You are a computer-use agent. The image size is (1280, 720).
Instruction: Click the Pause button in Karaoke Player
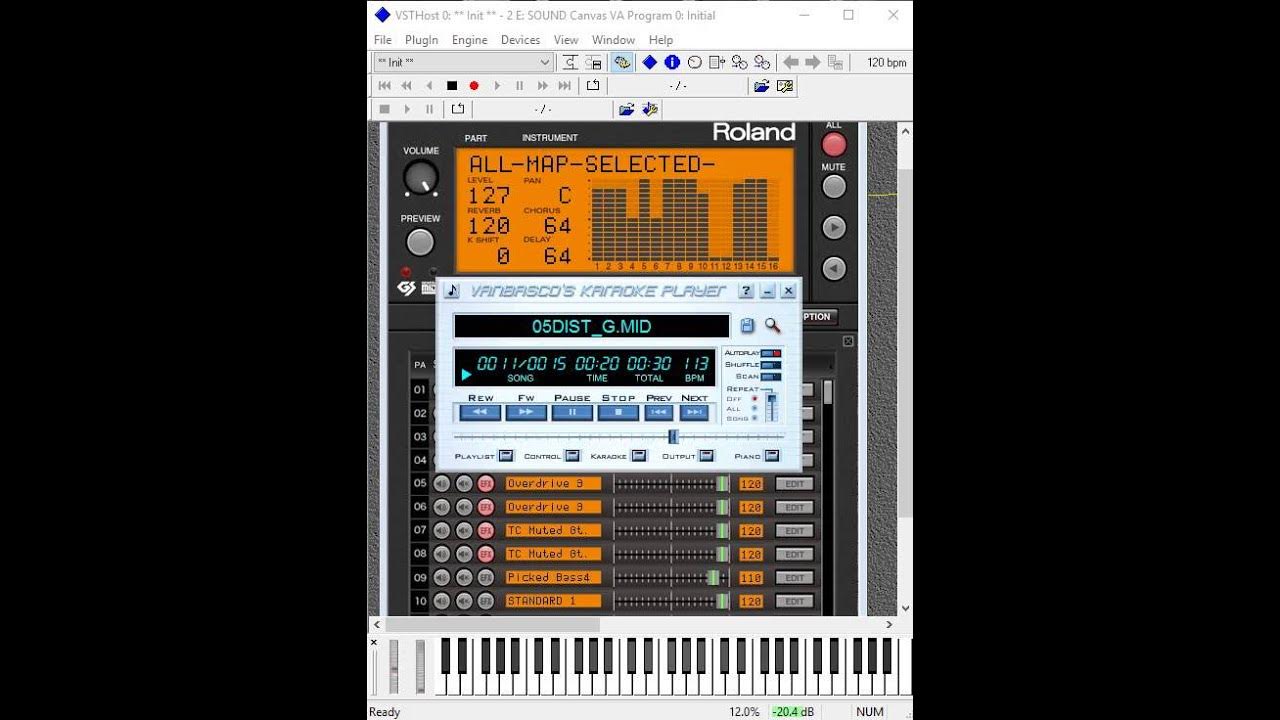[x=572, y=412]
